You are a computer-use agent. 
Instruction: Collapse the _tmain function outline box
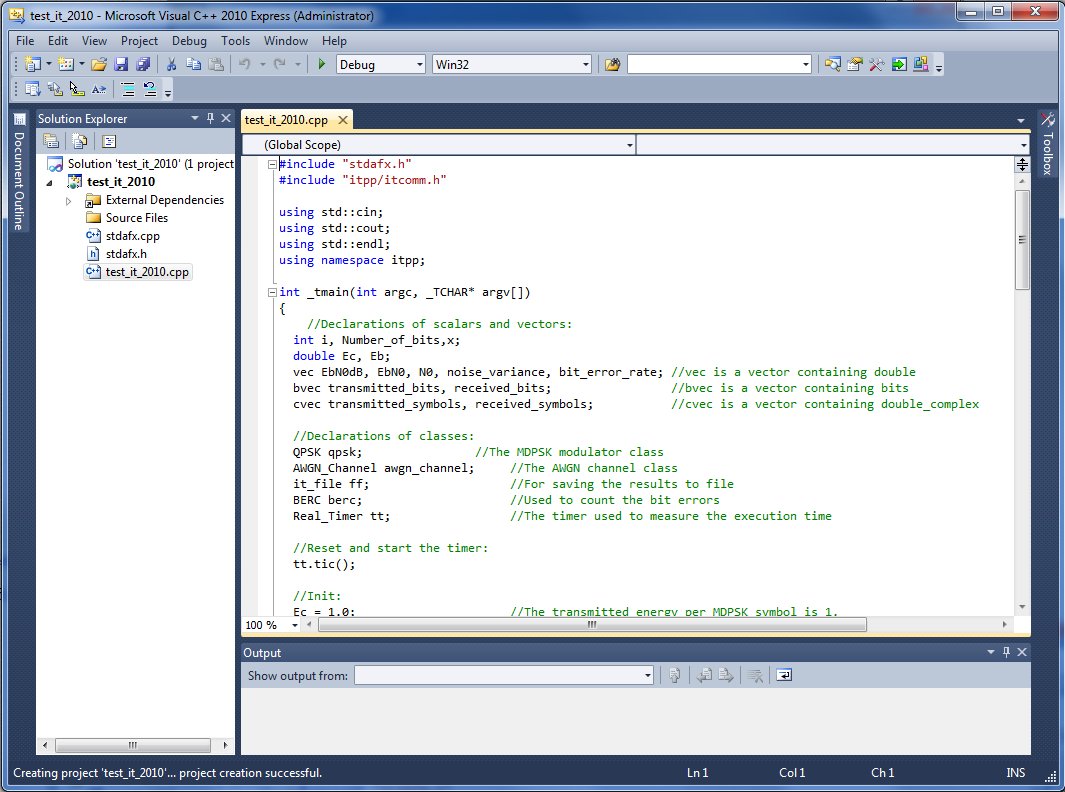[272, 293]
